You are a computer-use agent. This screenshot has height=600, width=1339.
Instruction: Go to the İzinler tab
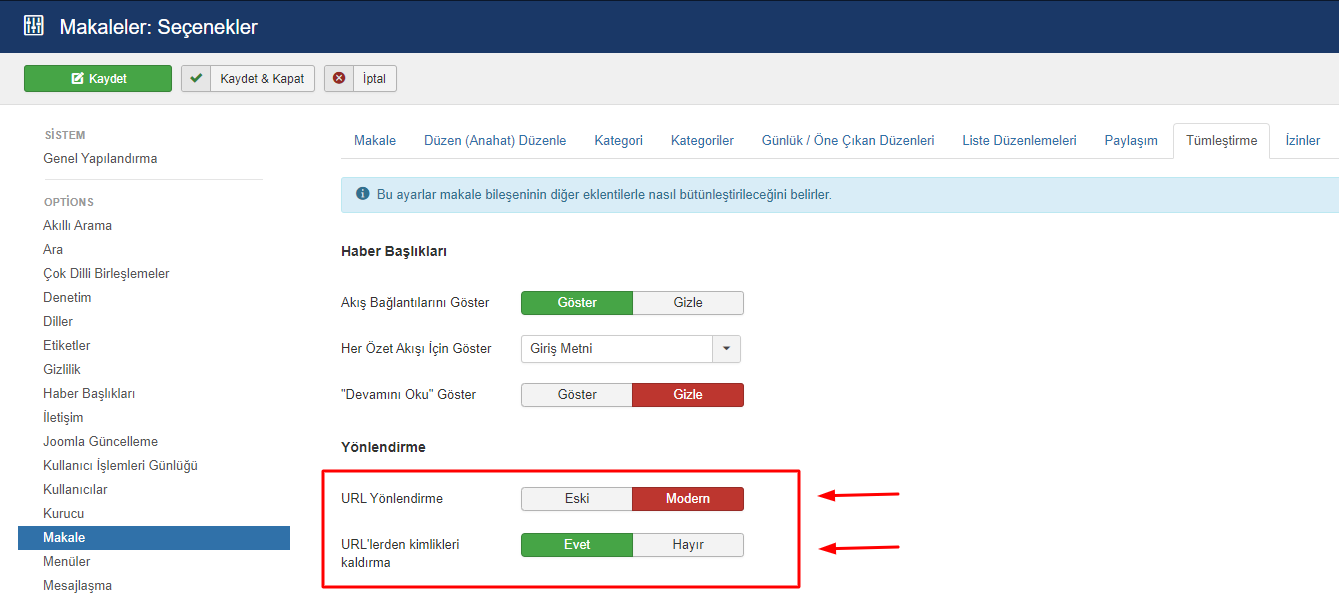[x=1302, y=141]
